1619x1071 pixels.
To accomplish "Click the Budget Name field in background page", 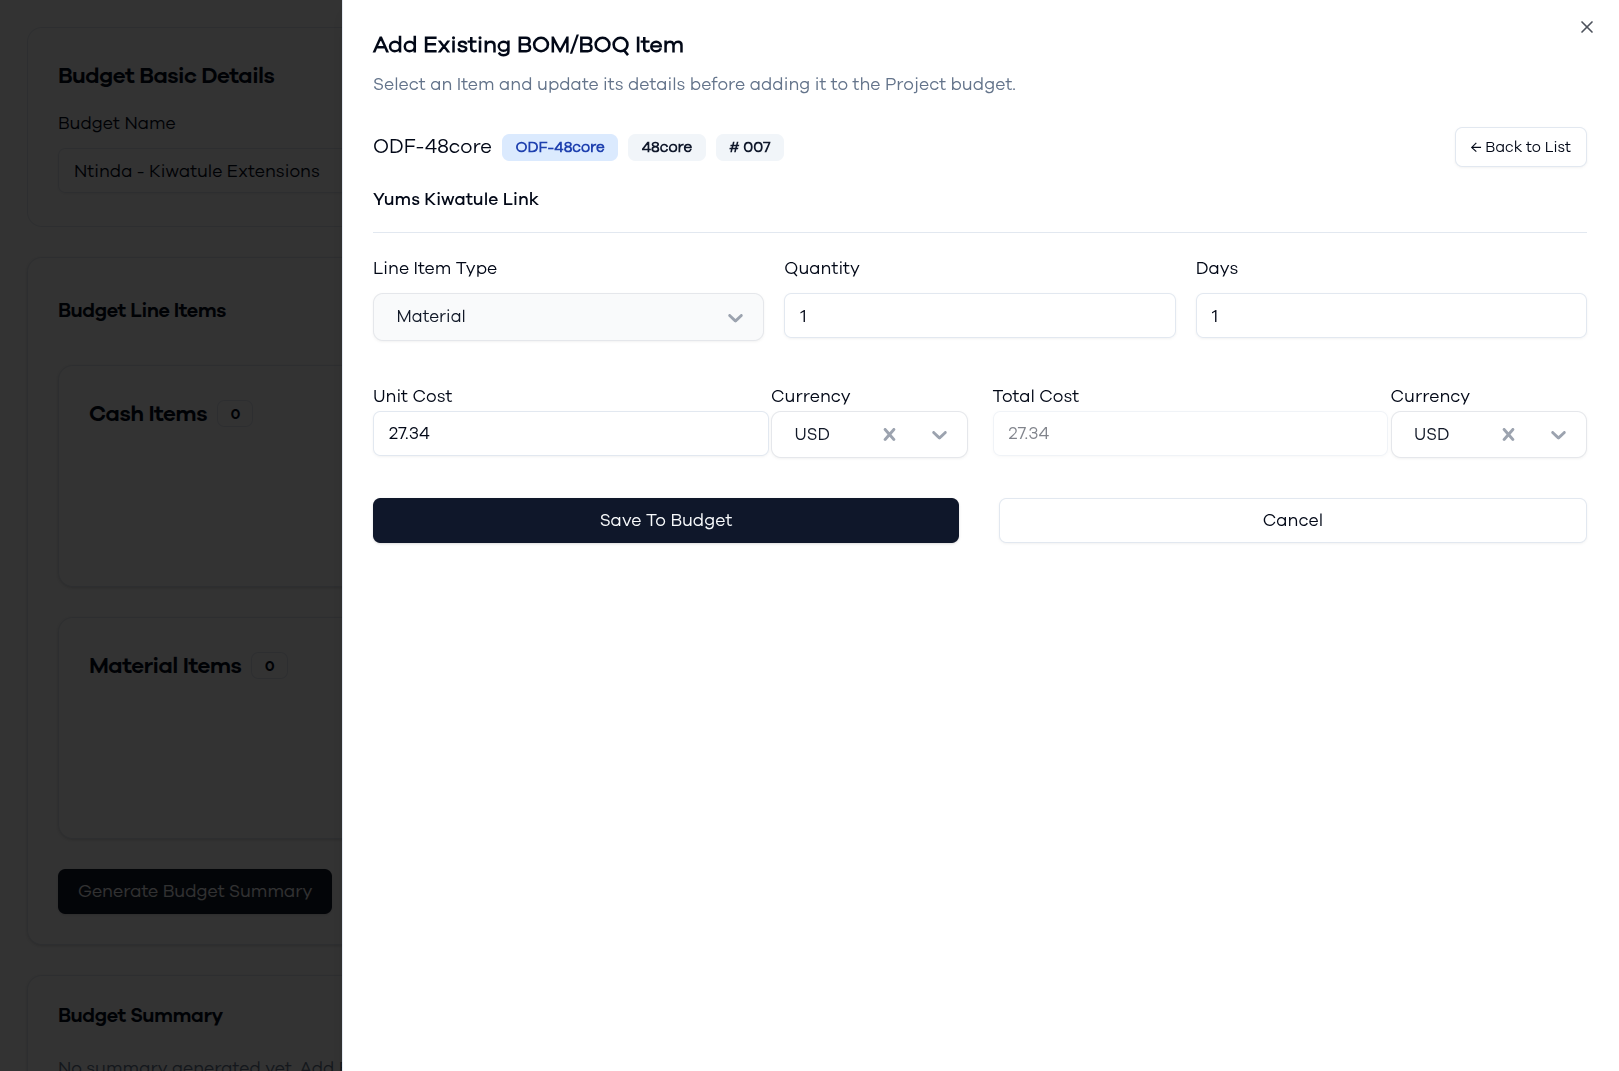I will tap(200, 171).
